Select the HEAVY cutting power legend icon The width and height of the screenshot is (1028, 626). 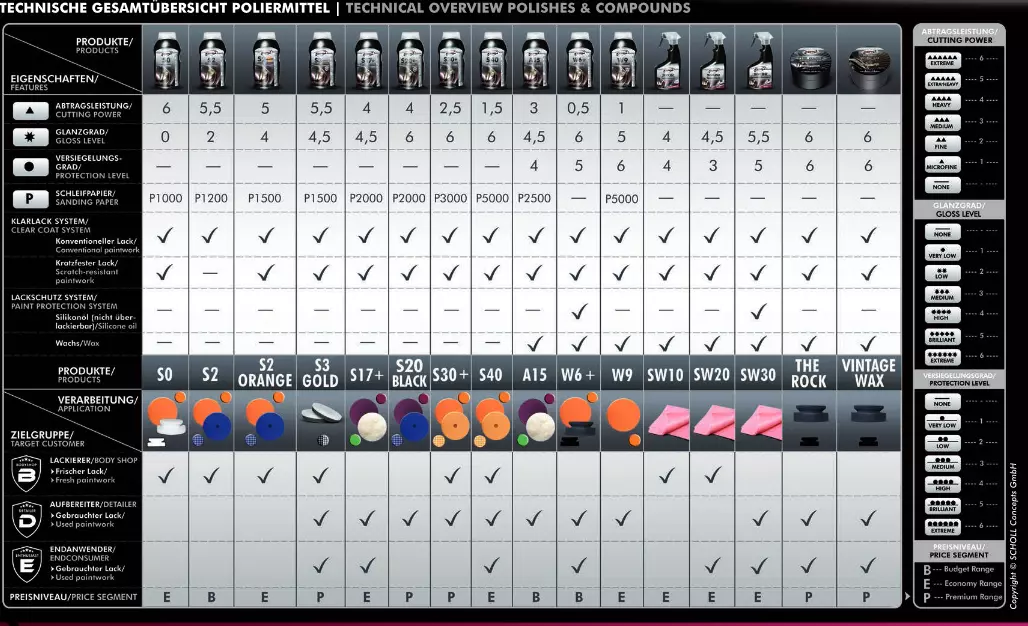943,102
